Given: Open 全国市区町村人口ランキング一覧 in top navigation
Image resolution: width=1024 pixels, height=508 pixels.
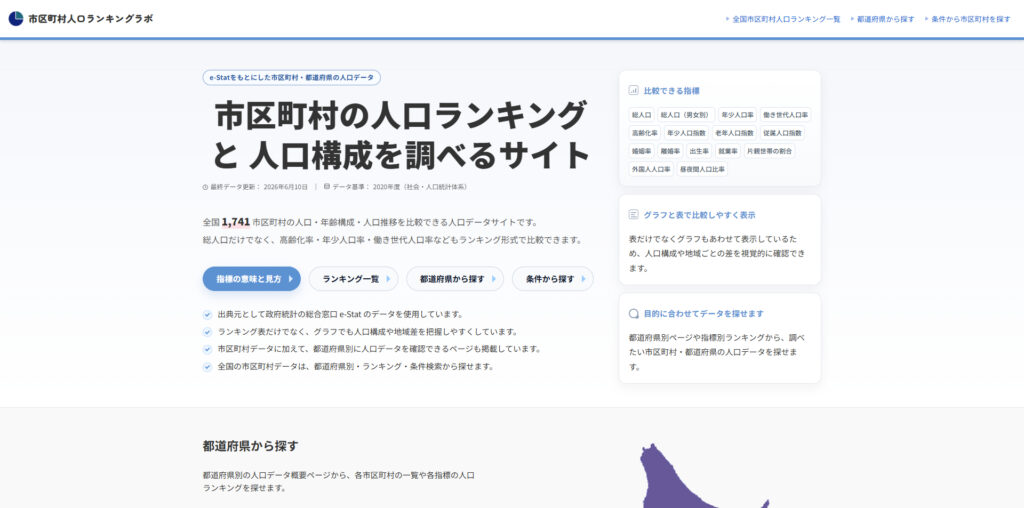Looking at the screenshot, I should pos(786,19).
